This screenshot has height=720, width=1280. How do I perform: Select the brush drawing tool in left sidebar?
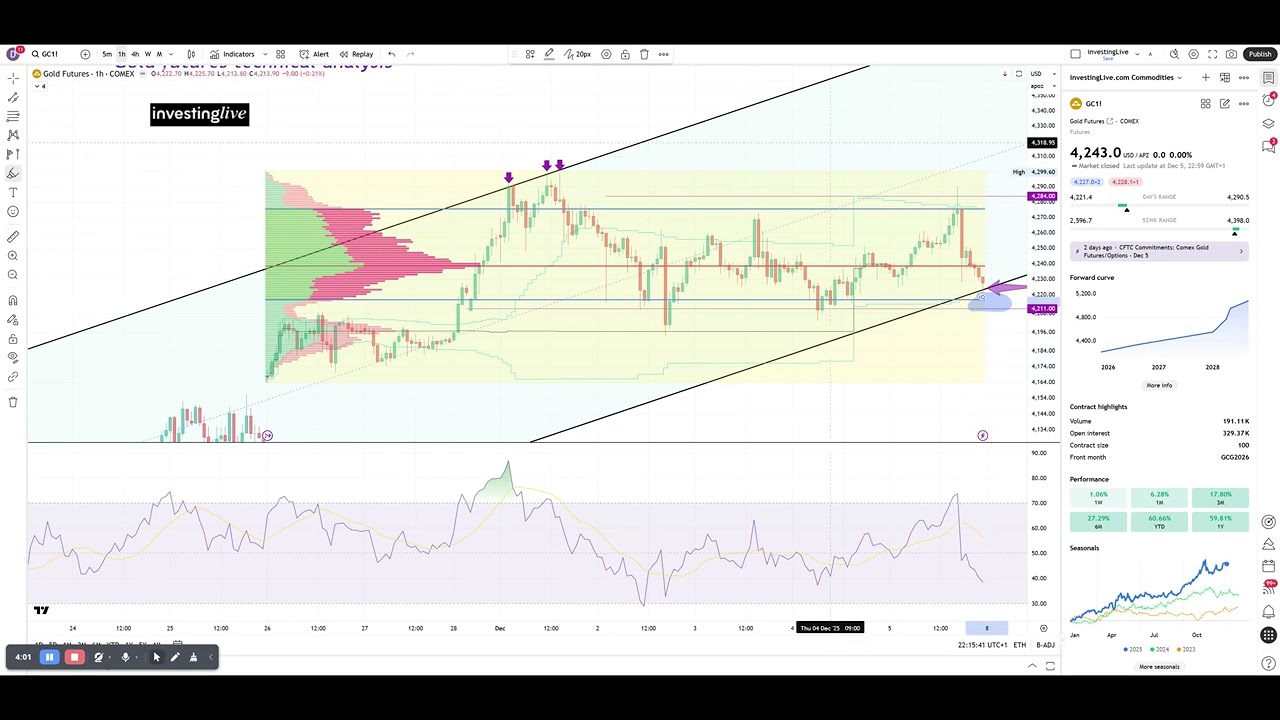[13, 173]
